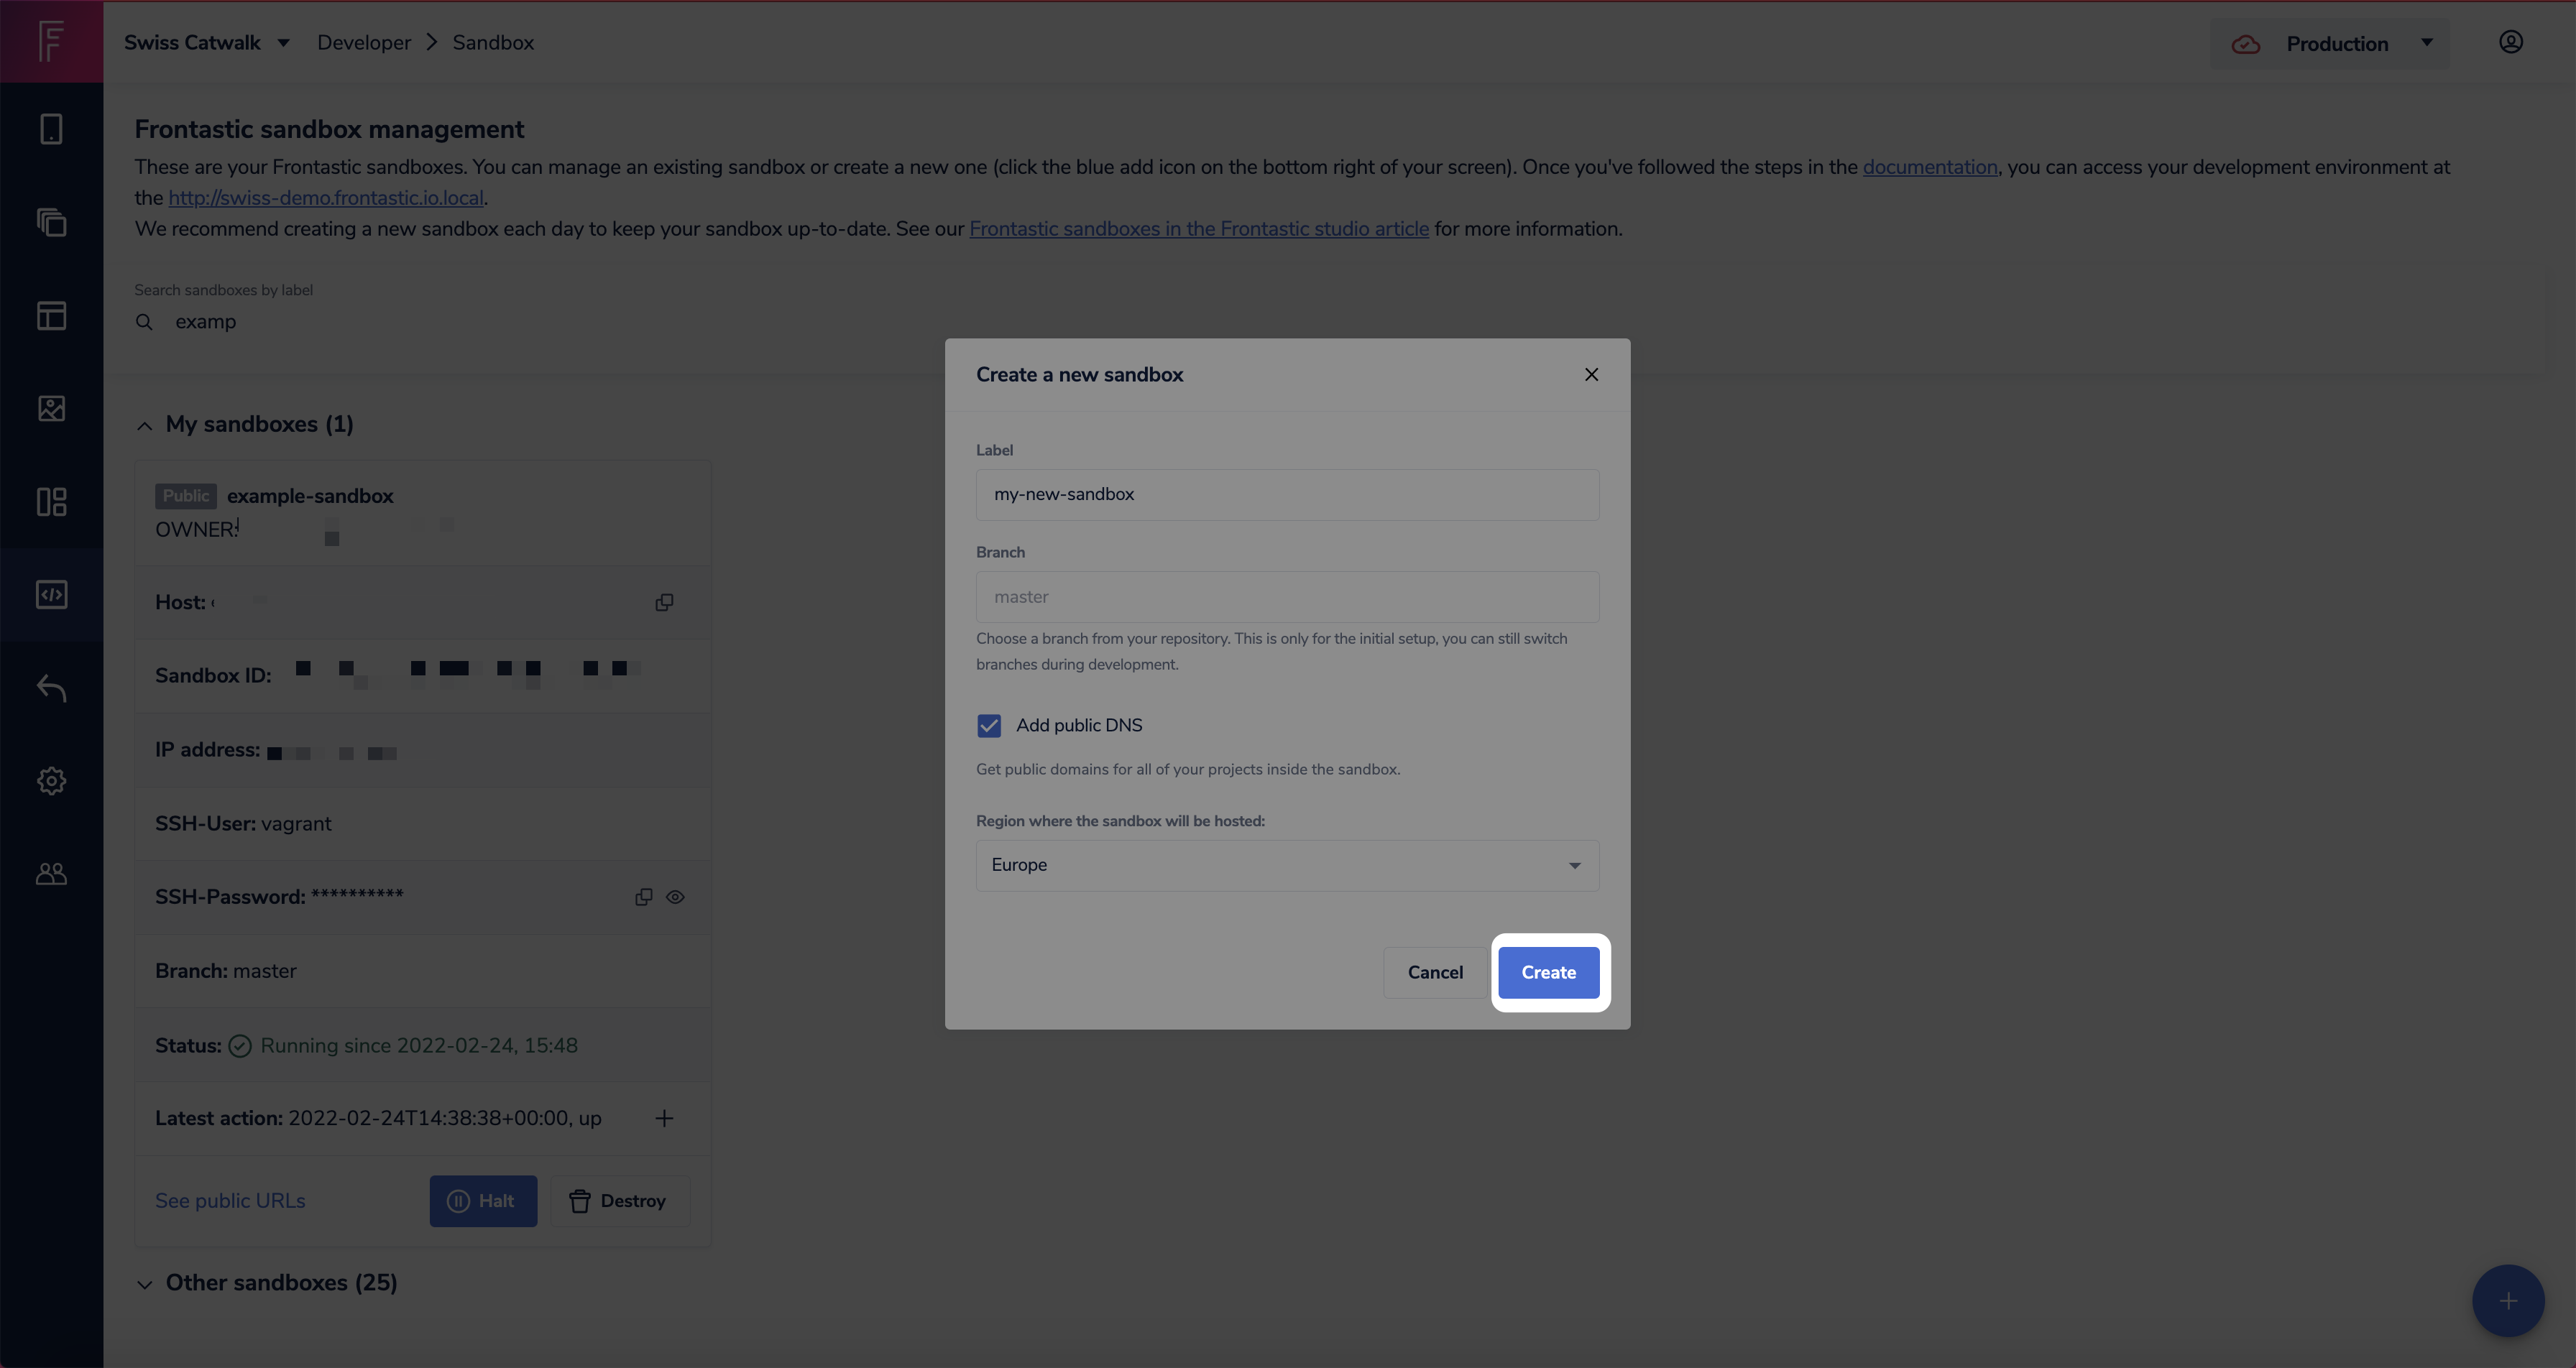Screen dimensions: 2576x1368
Task: Click the Cancel button in dialog
Action: (x=1434, y=972)
